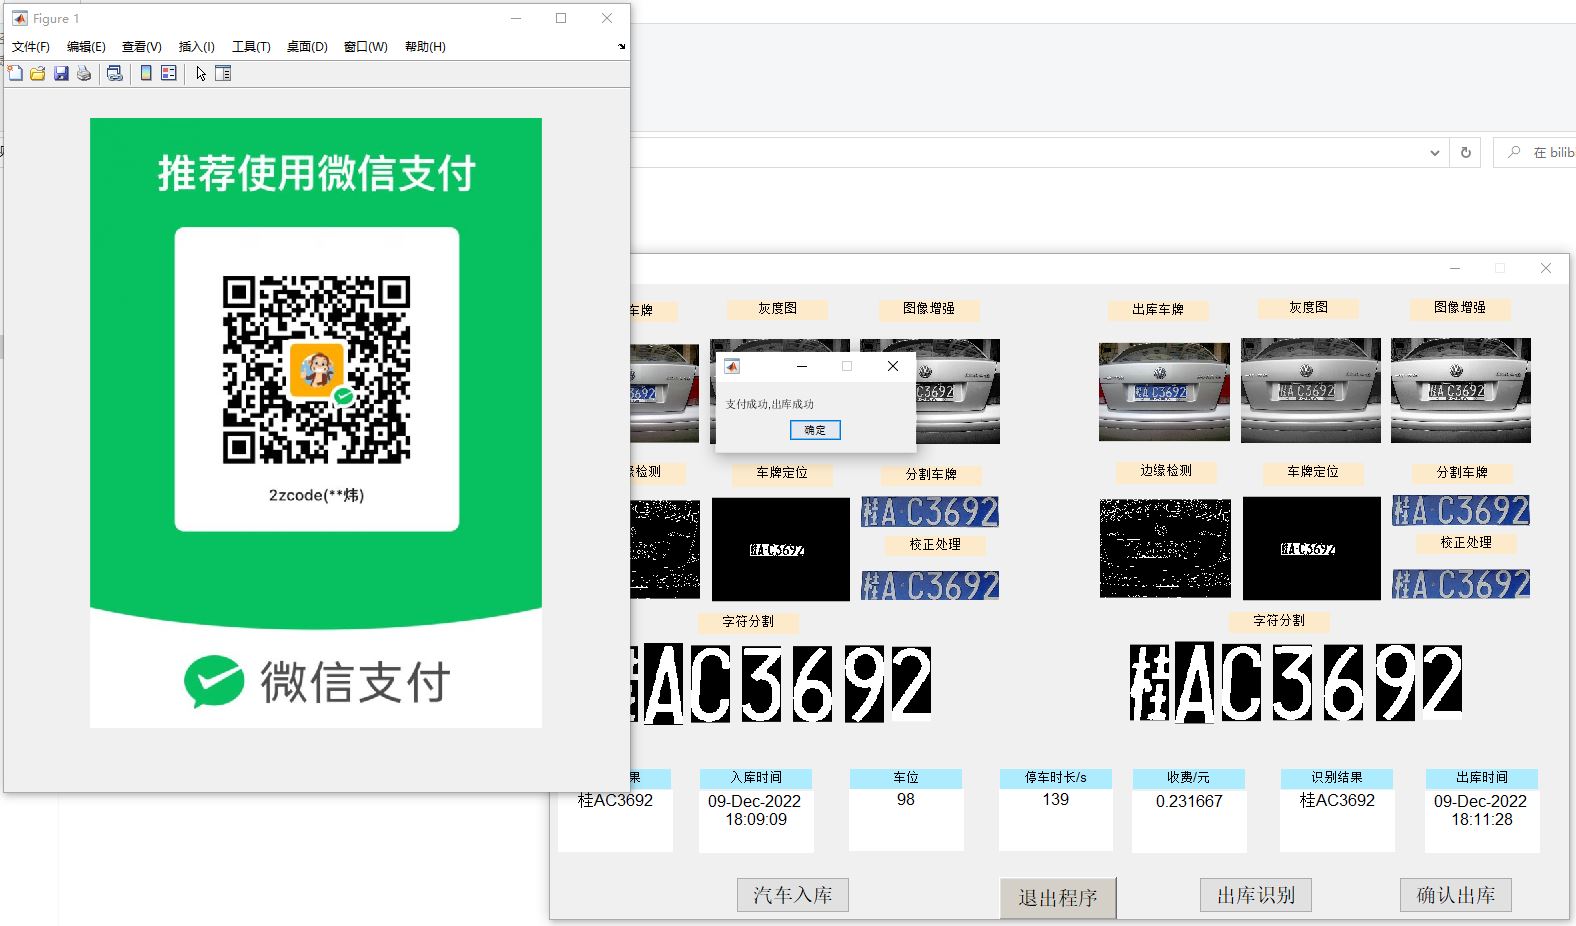Open the 查看(V) menu
The image size is (1576, 926).
142,47
